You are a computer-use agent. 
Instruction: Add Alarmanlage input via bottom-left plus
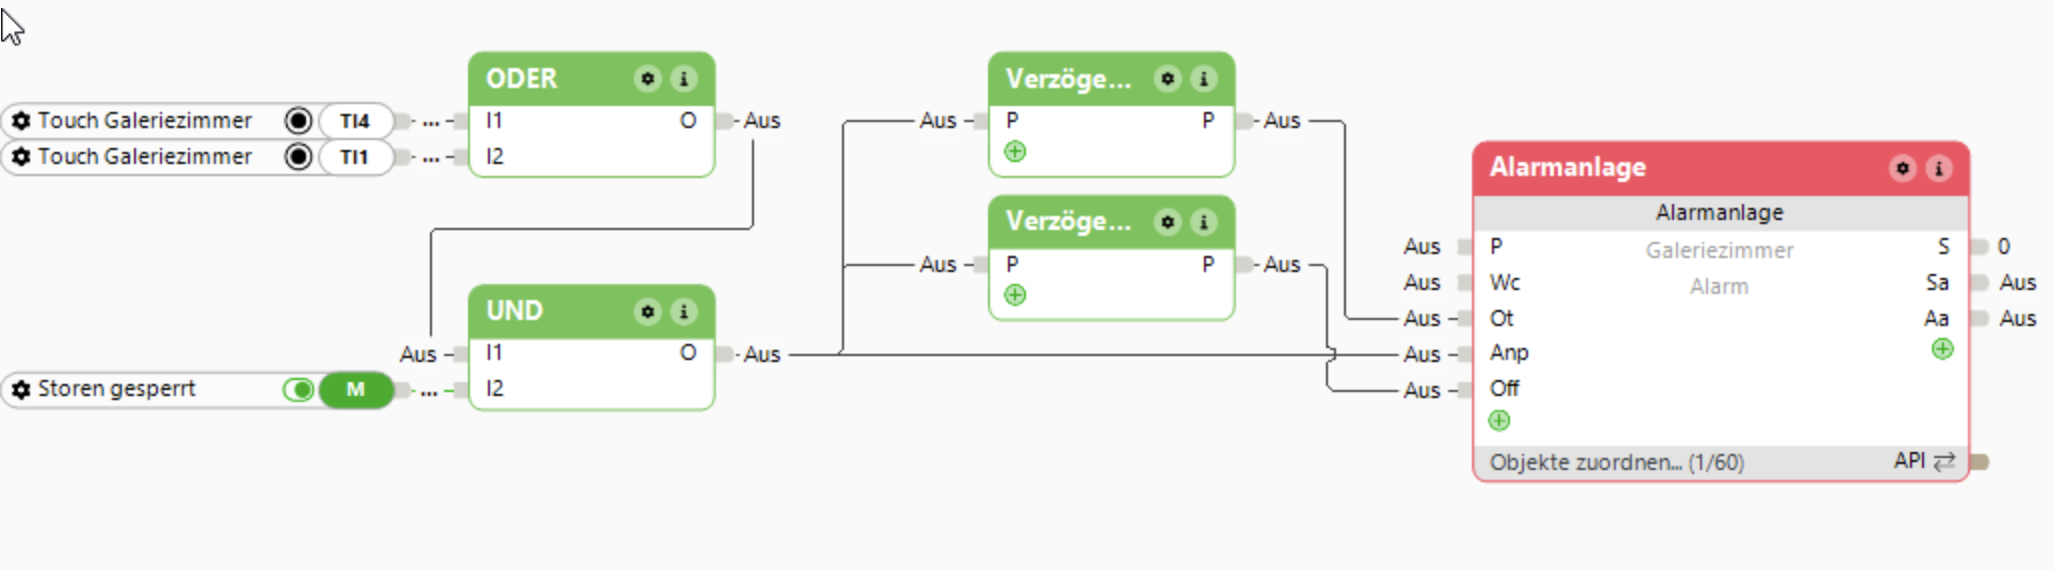[1499, 421]
